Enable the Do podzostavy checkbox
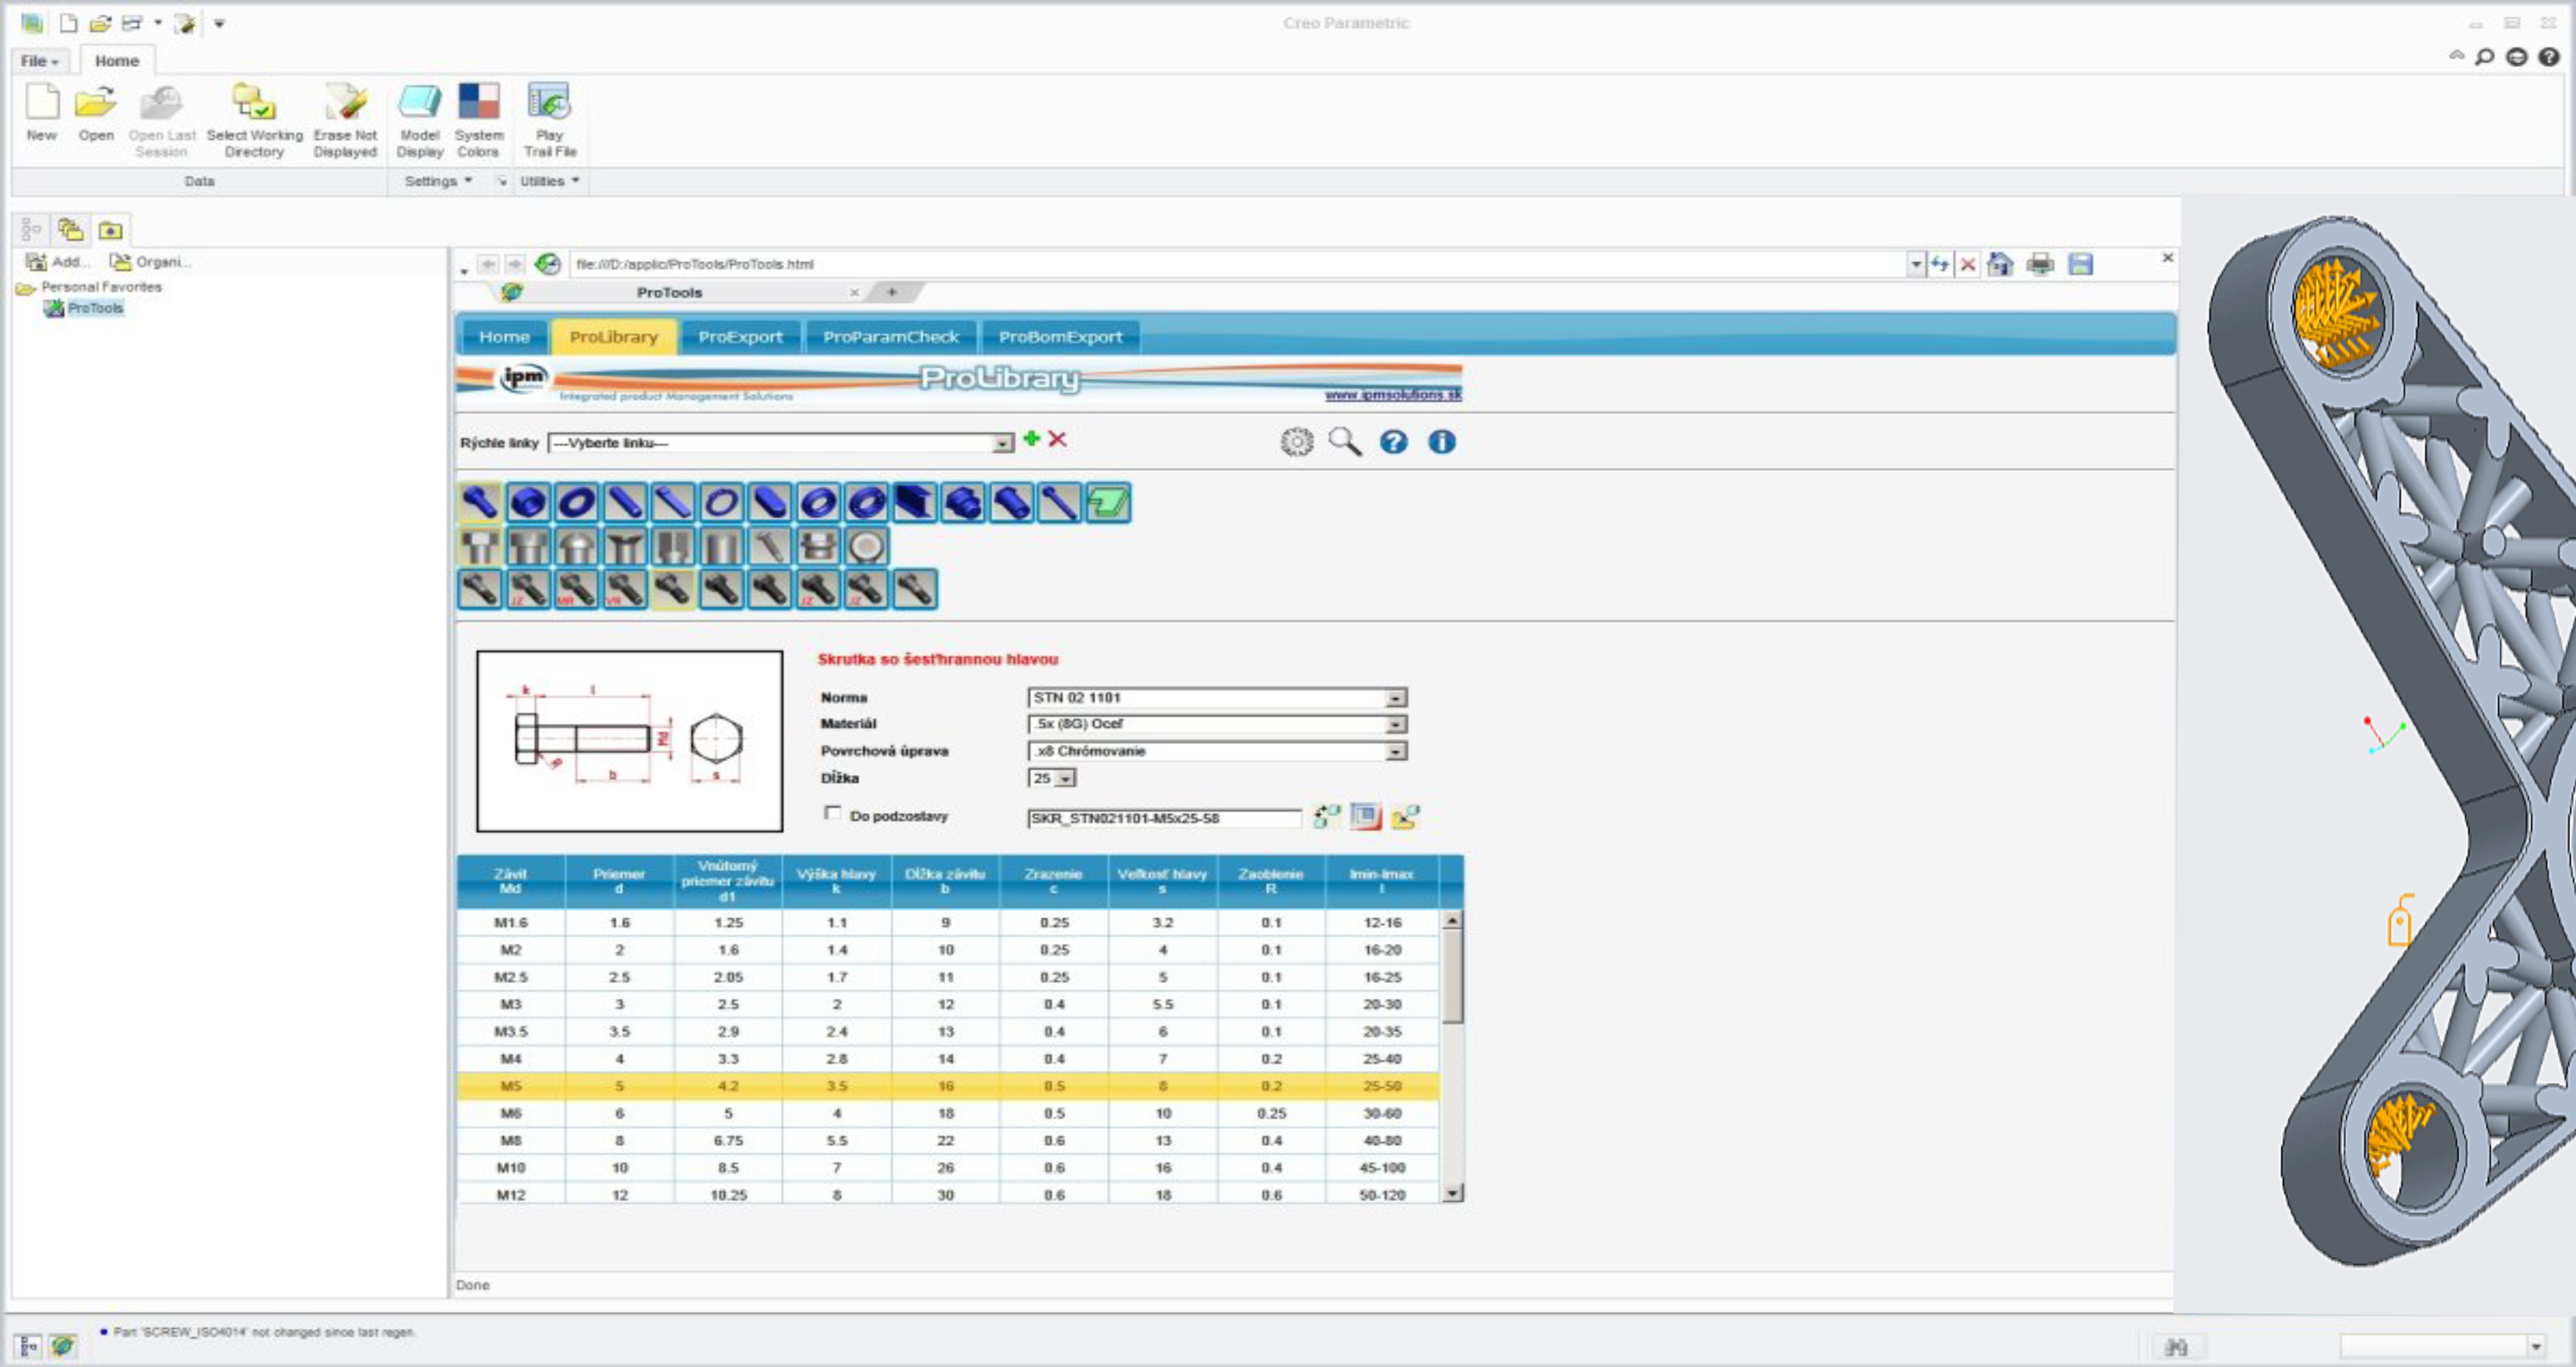Image resolution: width=2576 pixels, height=1367 pixels. [x=832, y=813]
